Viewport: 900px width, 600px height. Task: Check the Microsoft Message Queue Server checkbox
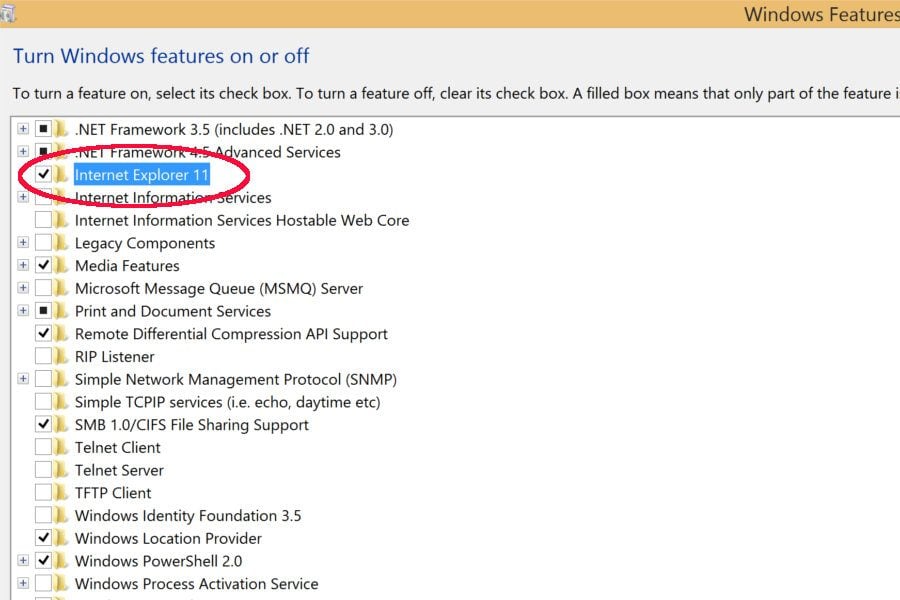coord(44,288)
